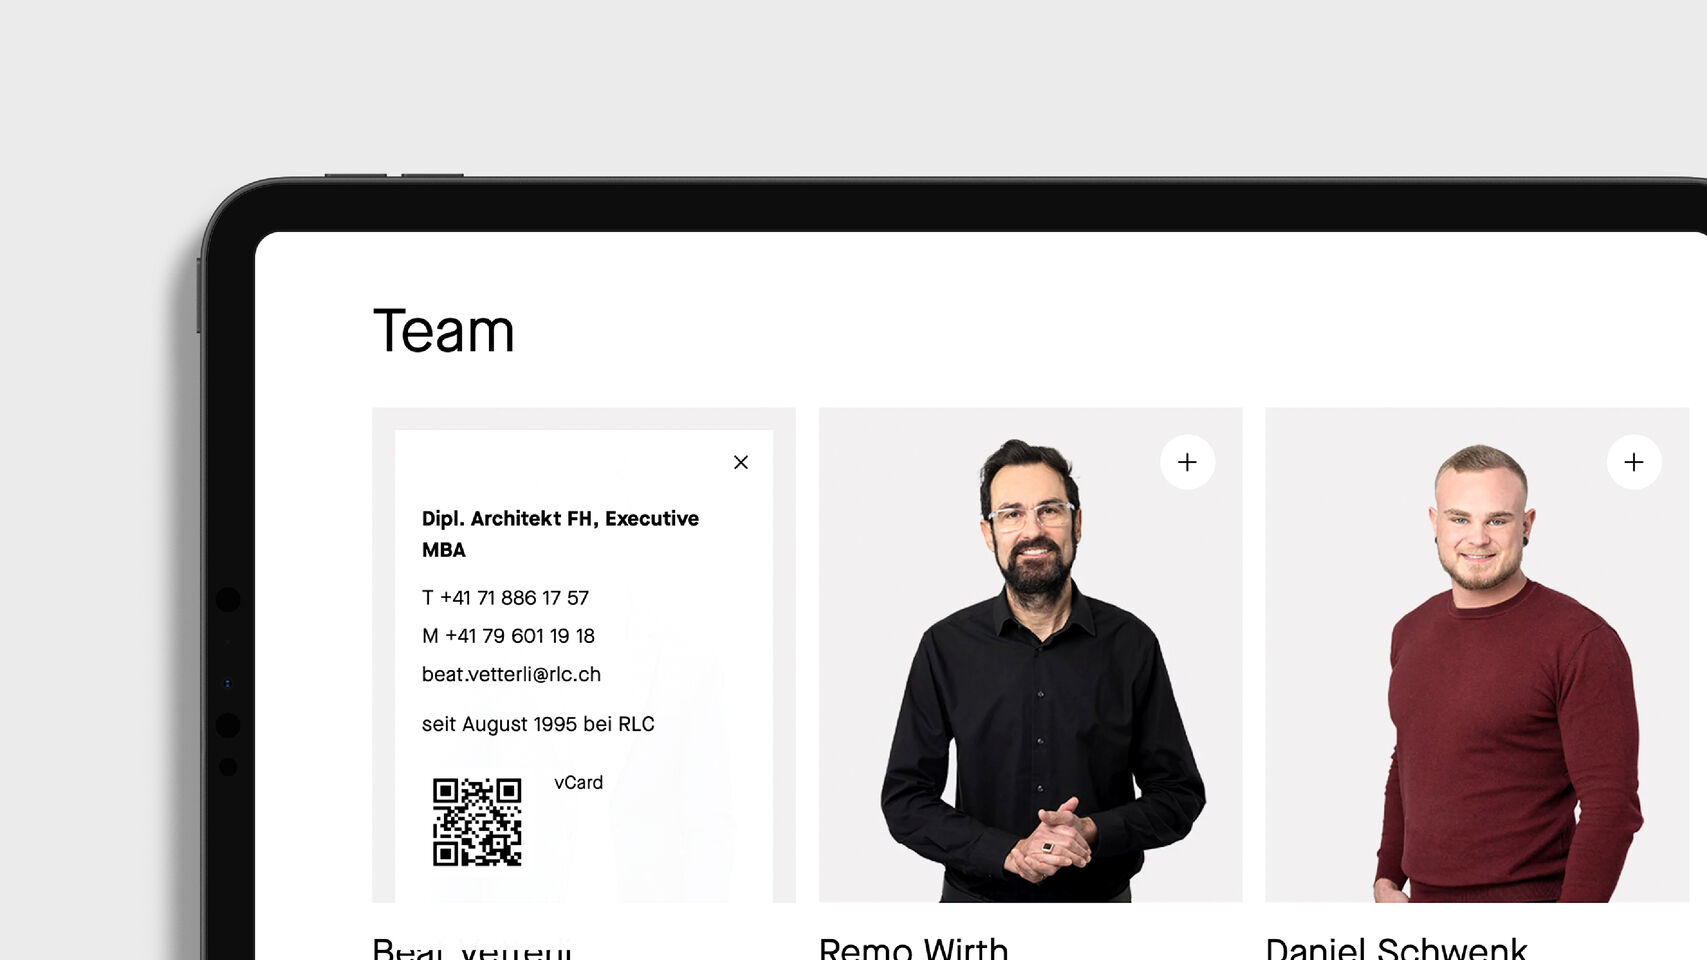Screen dimensions: 1707x960
Task: Close the Beat Vetterli contact card
Action: click(740, 462)
